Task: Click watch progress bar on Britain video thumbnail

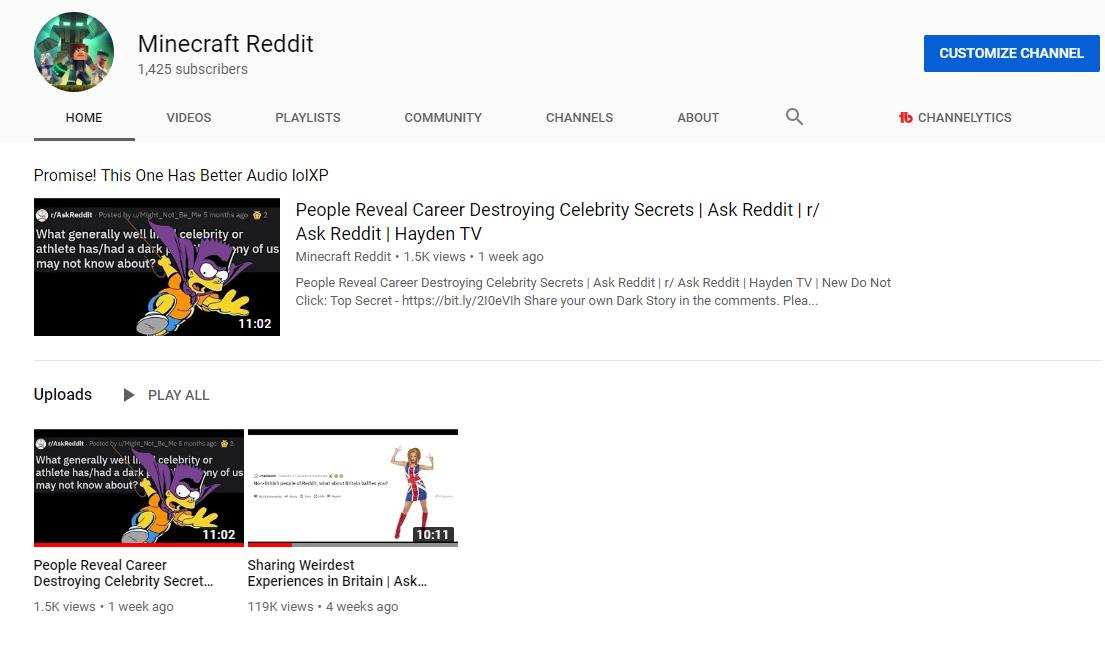Action: coord(353,544)
